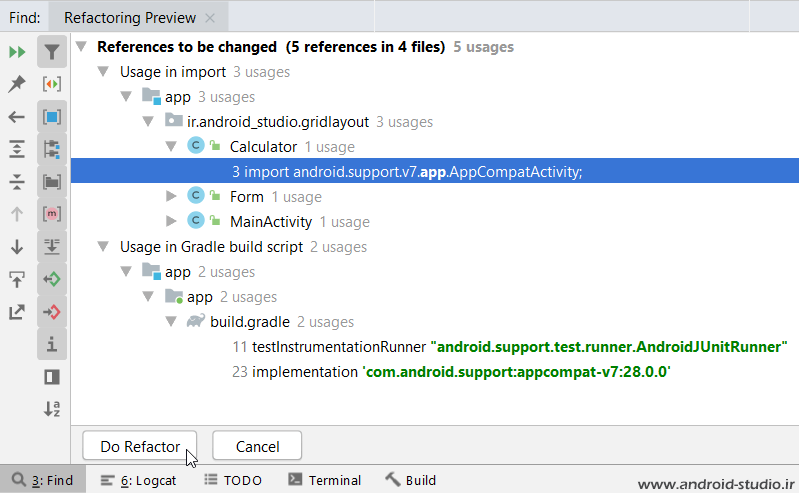Open the Terminal tool window
Viewport: 799px width, 493px height.
click(325, 480)
